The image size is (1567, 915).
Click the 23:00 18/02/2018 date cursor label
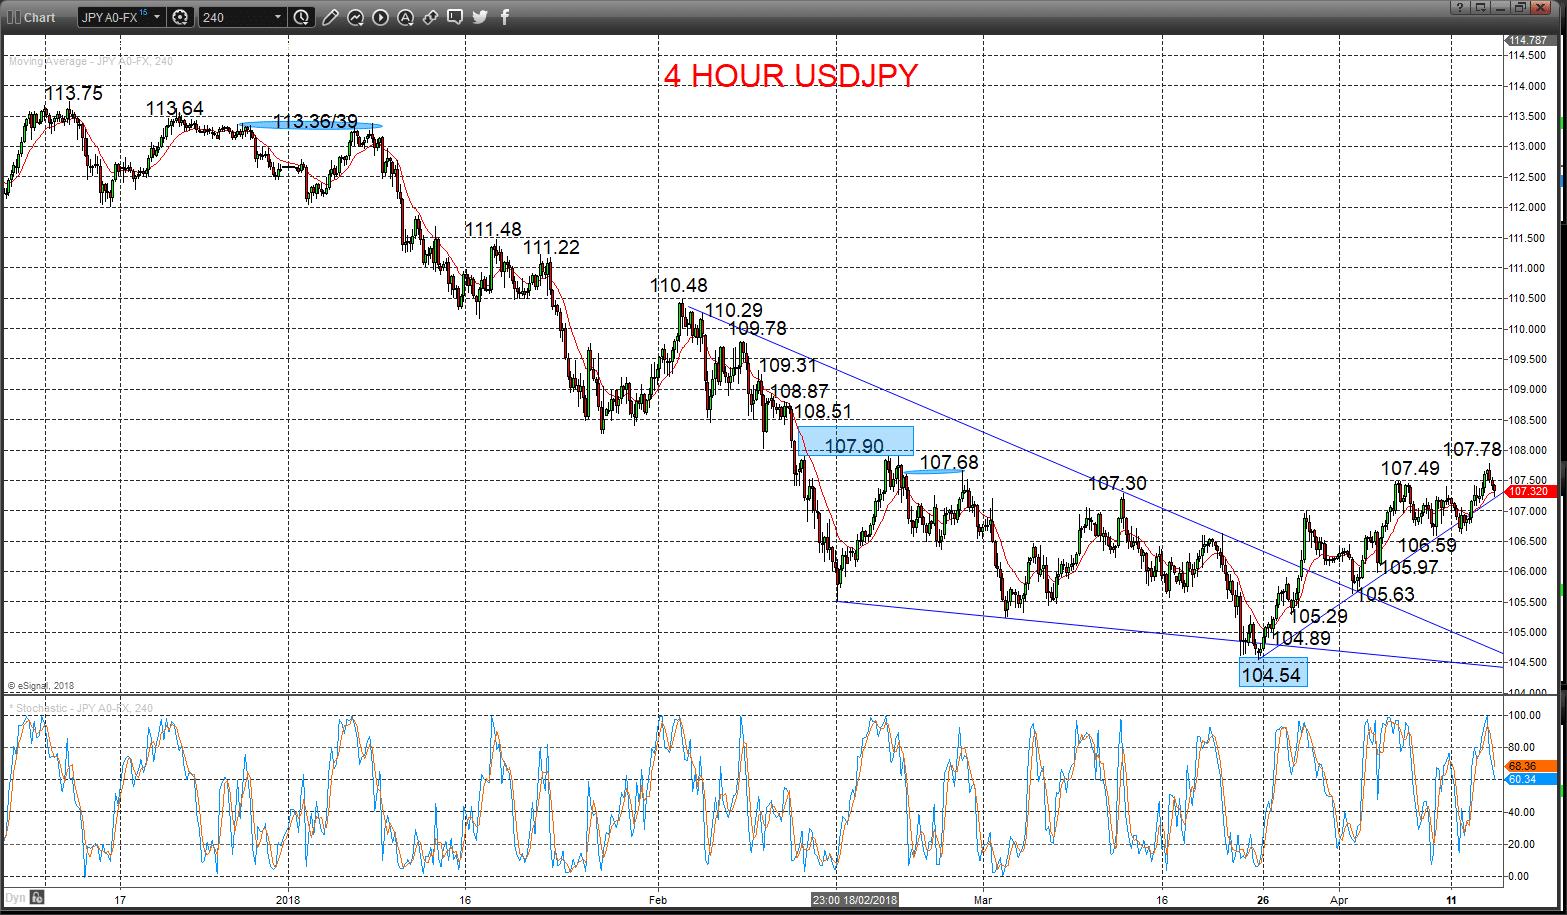click(855, 899)
